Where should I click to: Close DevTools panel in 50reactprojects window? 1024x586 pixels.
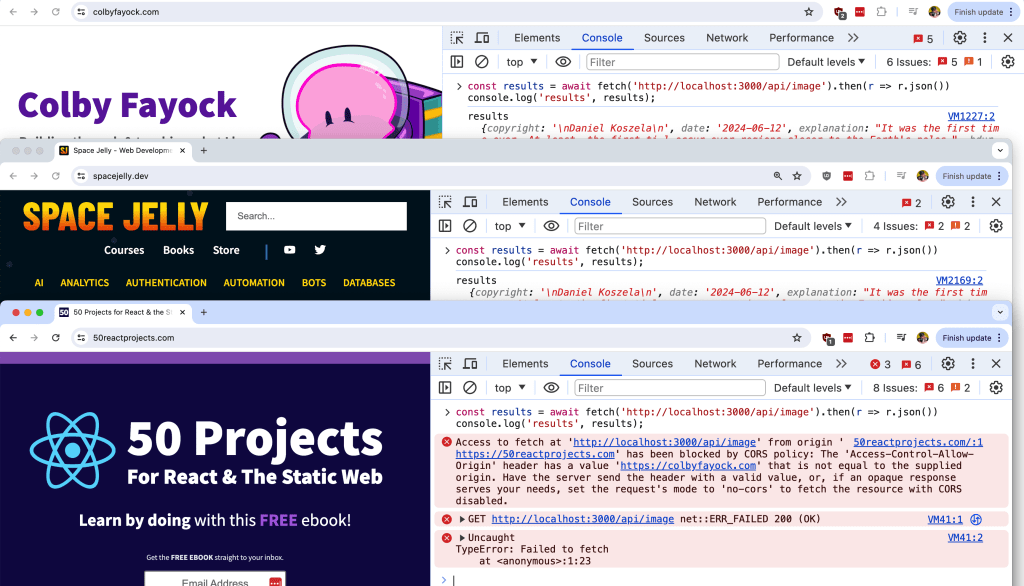point(996,364)
